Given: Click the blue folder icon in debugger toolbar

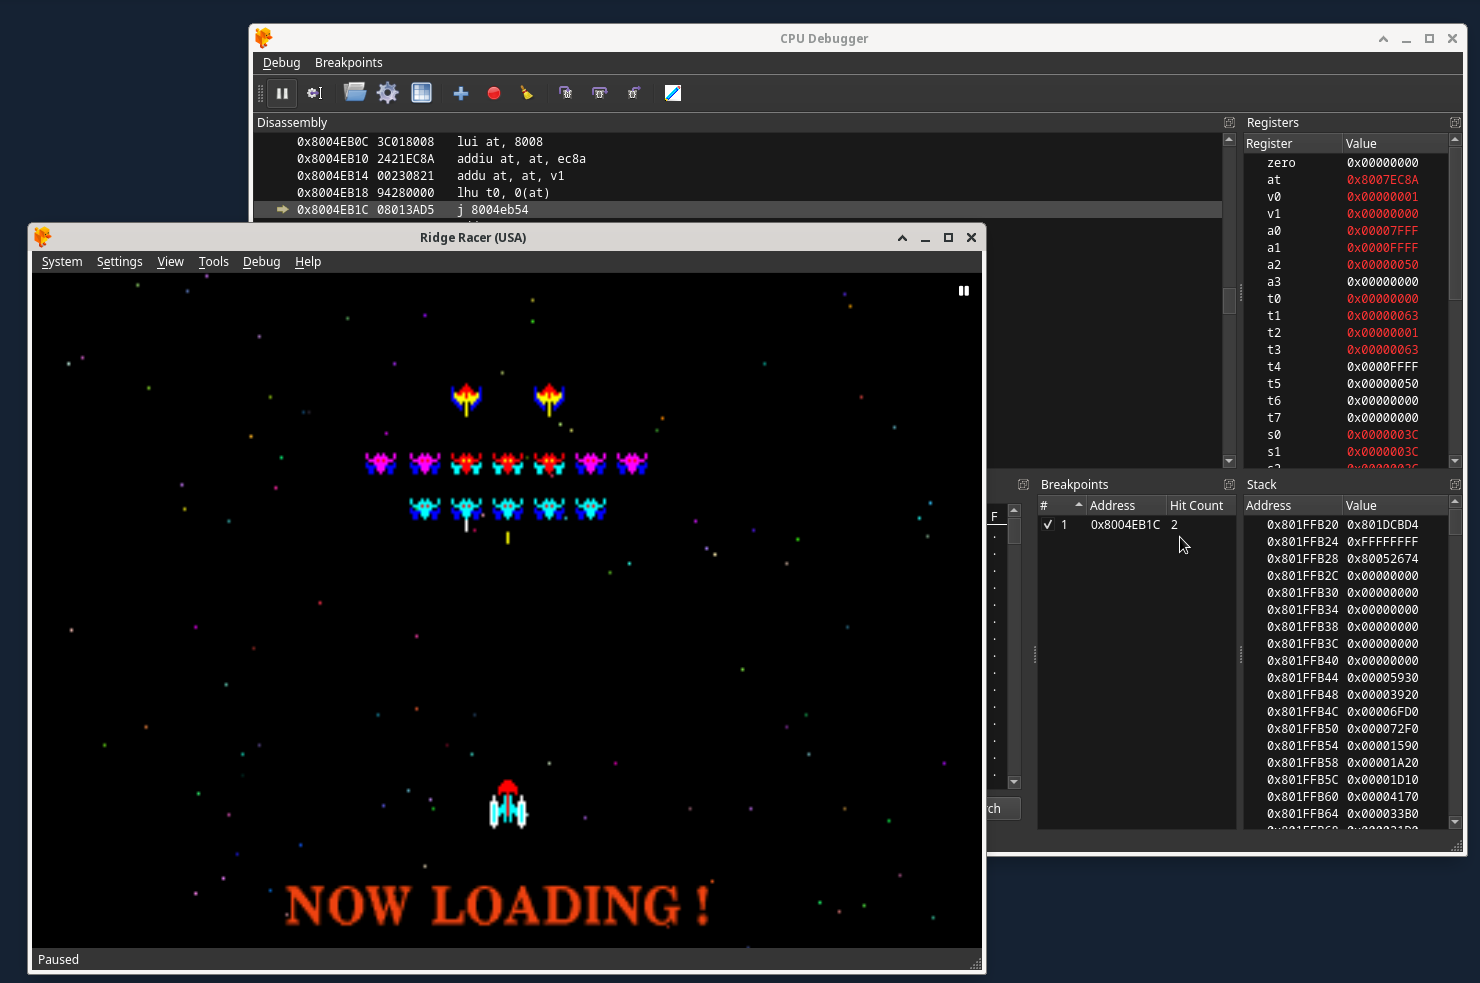Looking at the screenshot, I should (x=354, y=93).
